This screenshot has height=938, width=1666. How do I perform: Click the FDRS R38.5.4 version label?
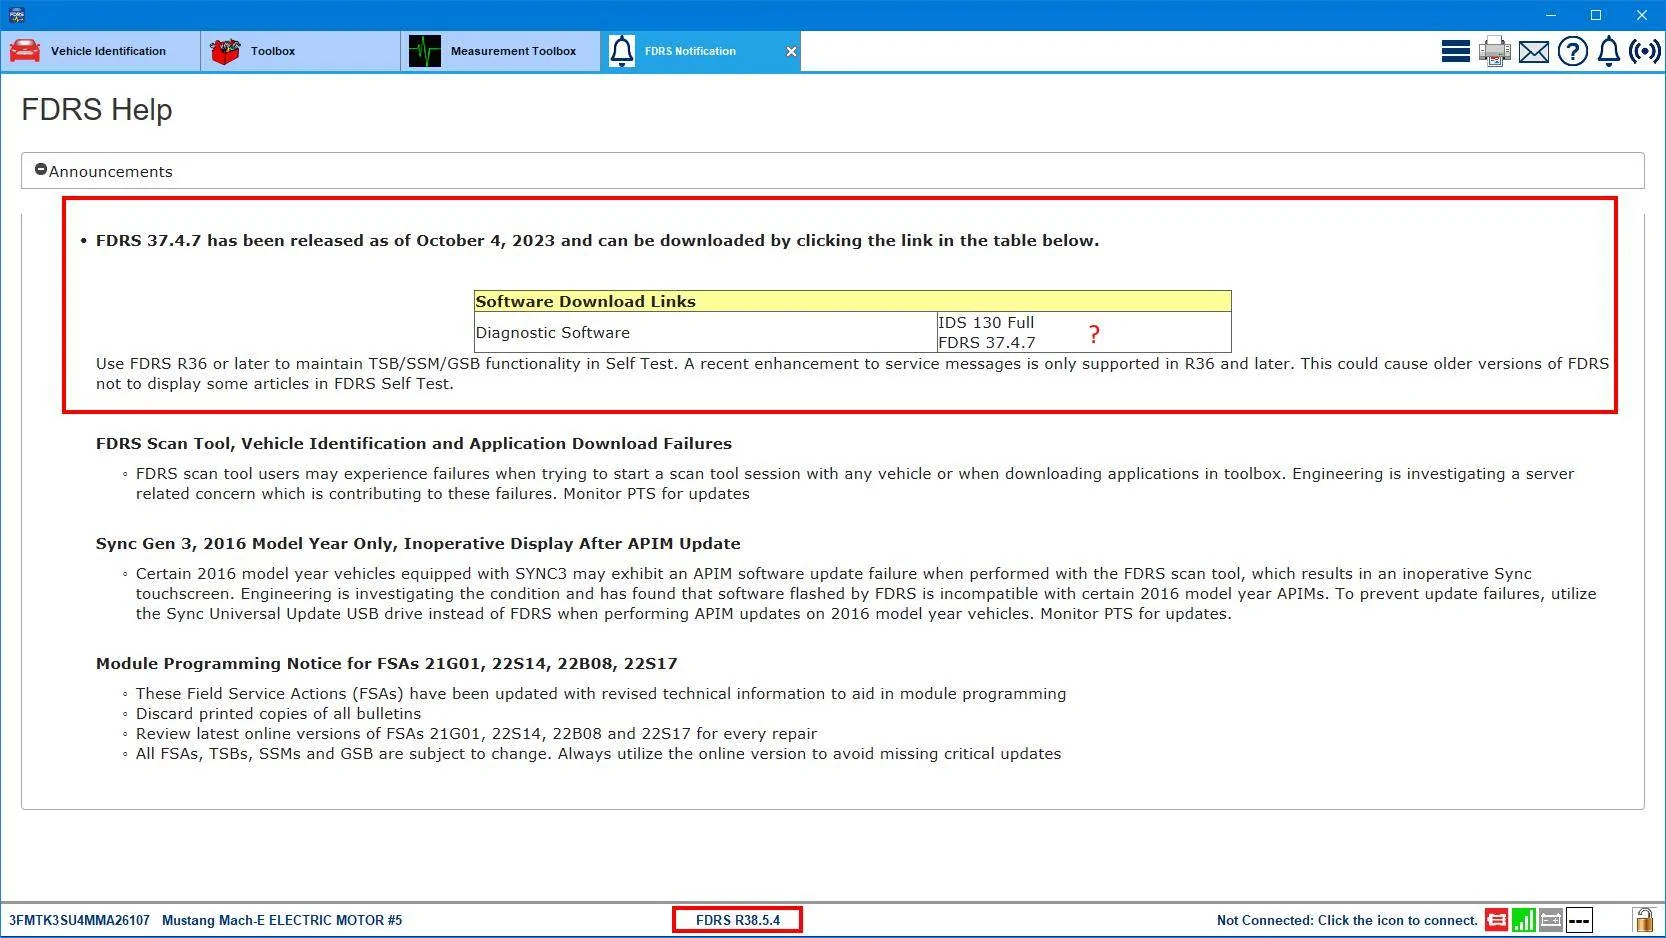click(x=738, y=920)
